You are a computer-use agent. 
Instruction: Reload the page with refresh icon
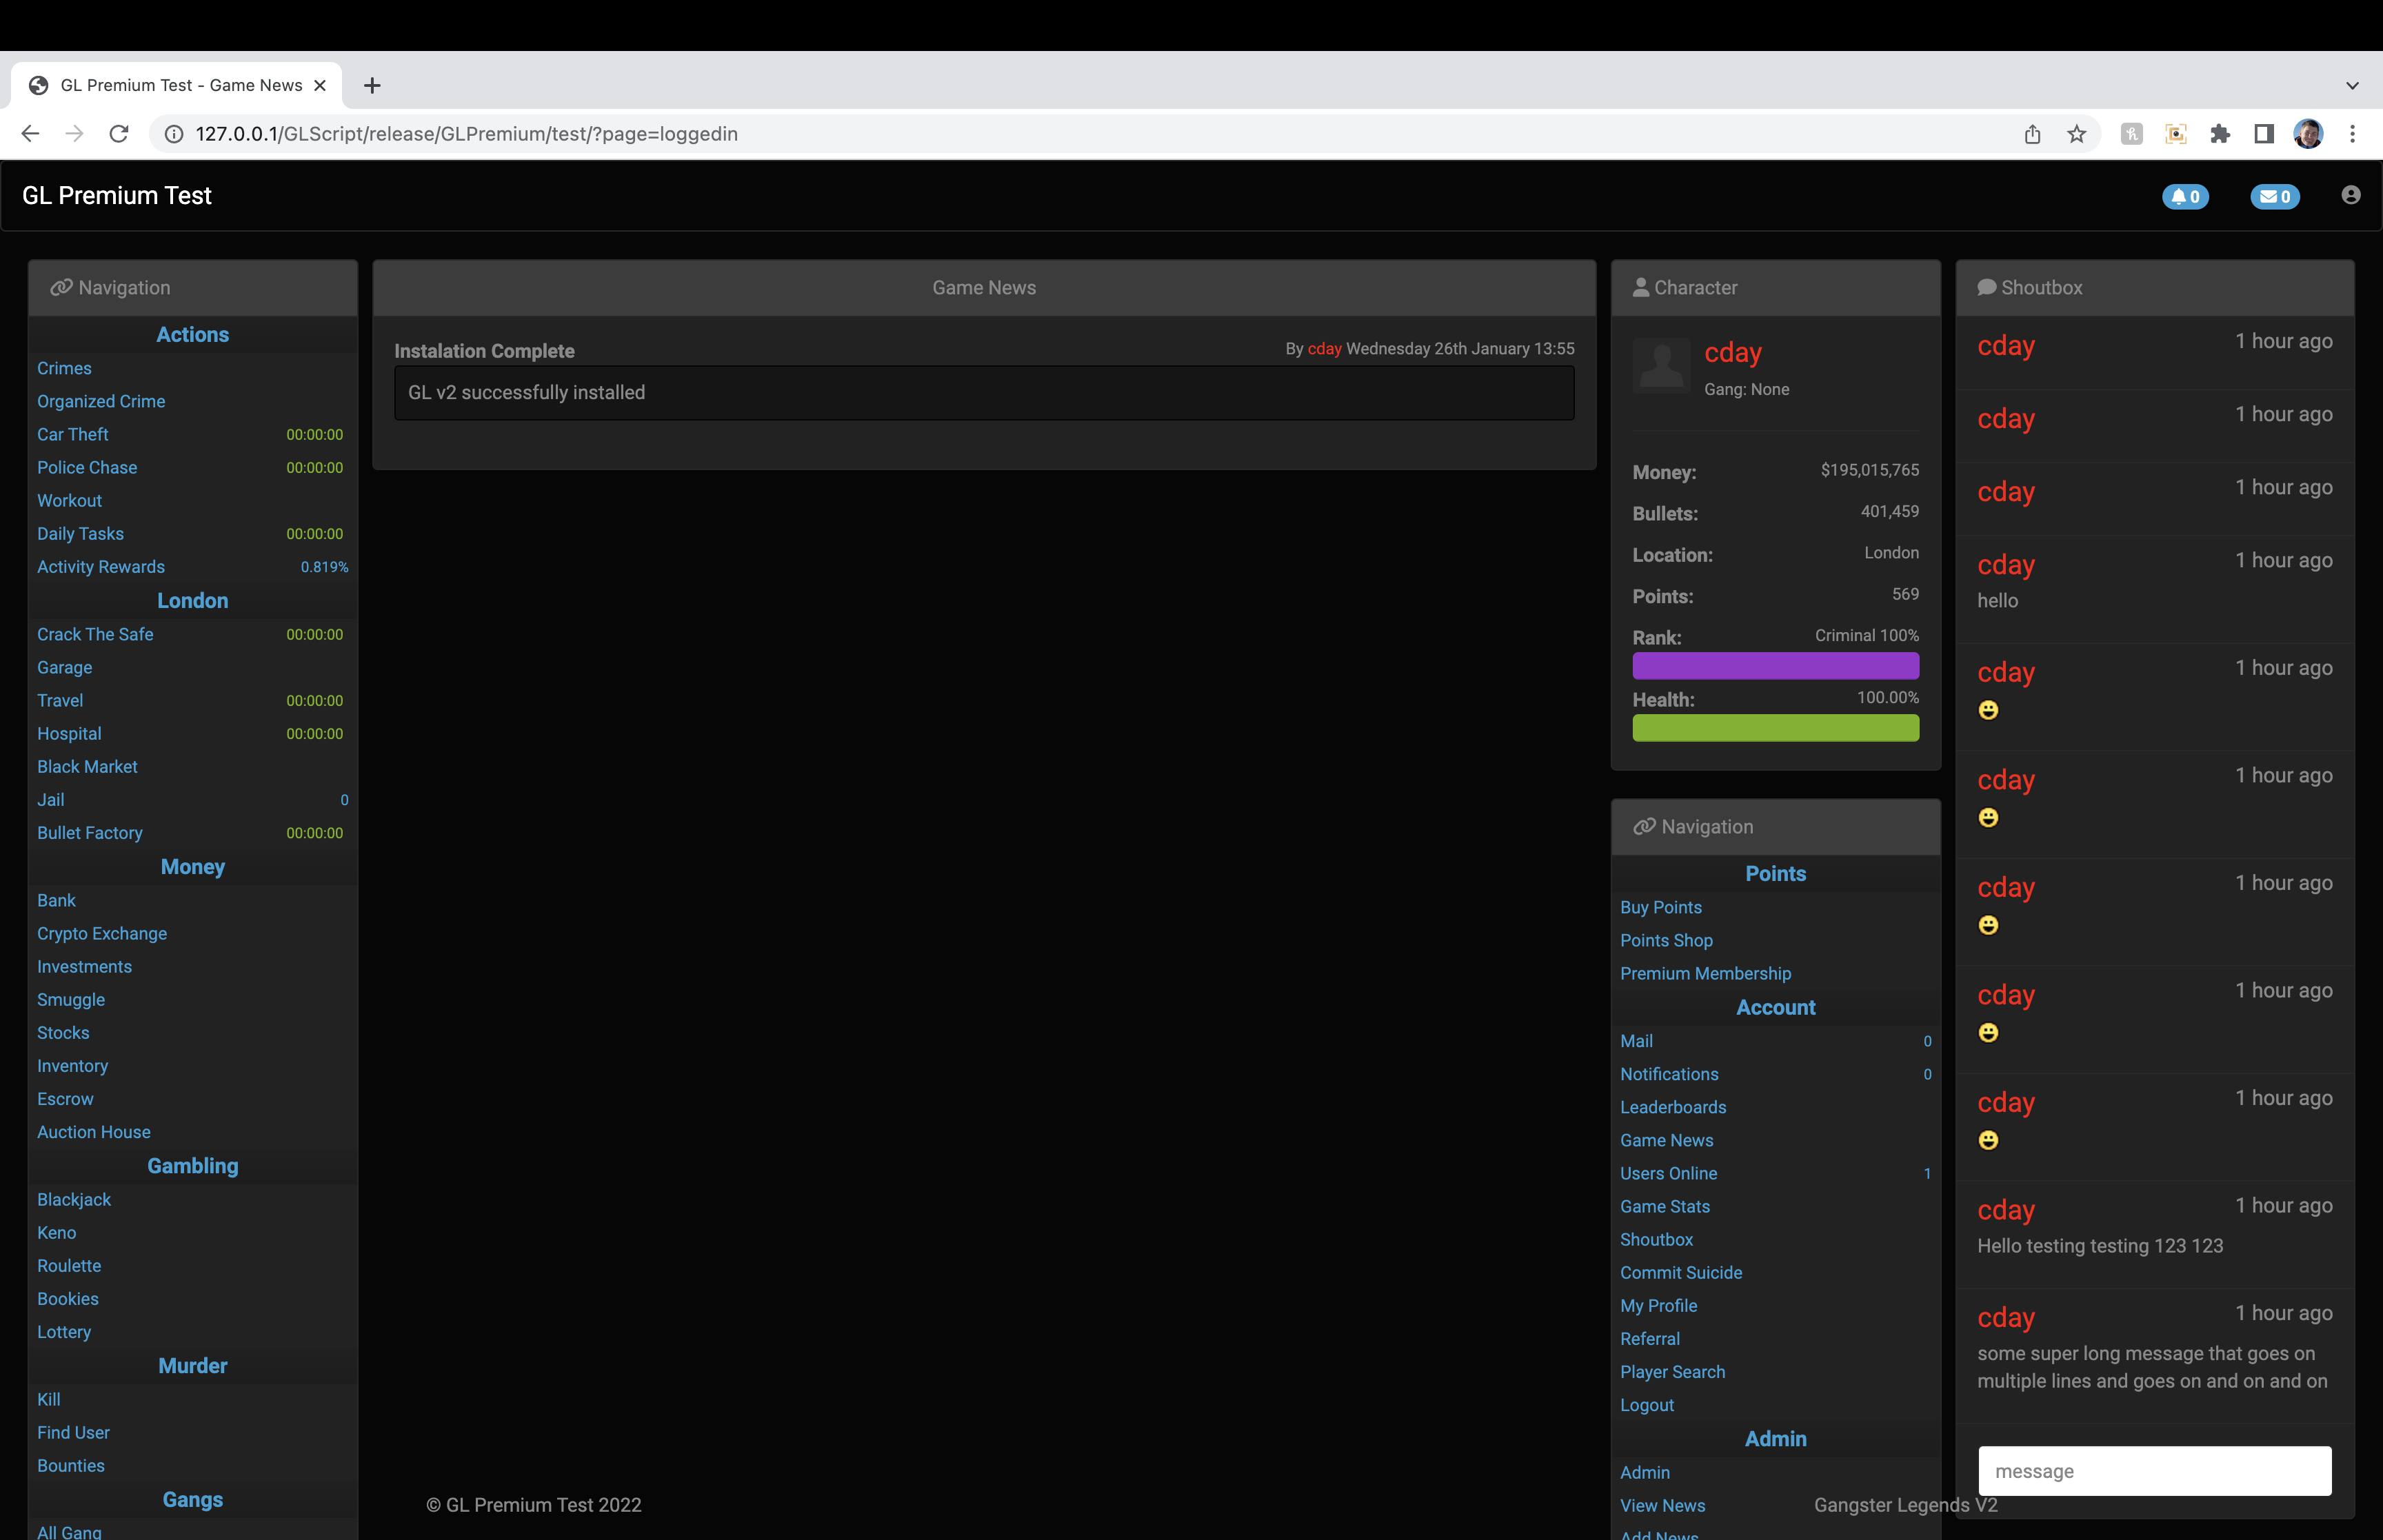[x=119, y=134]
